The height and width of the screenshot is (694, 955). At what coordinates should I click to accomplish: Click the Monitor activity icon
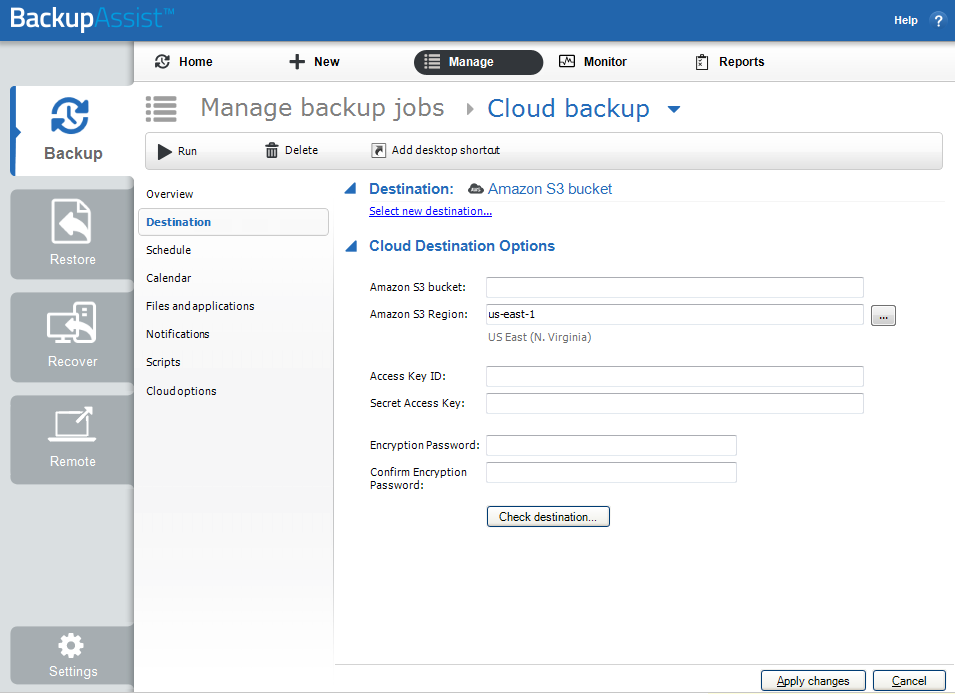click(x=567, y=62)
